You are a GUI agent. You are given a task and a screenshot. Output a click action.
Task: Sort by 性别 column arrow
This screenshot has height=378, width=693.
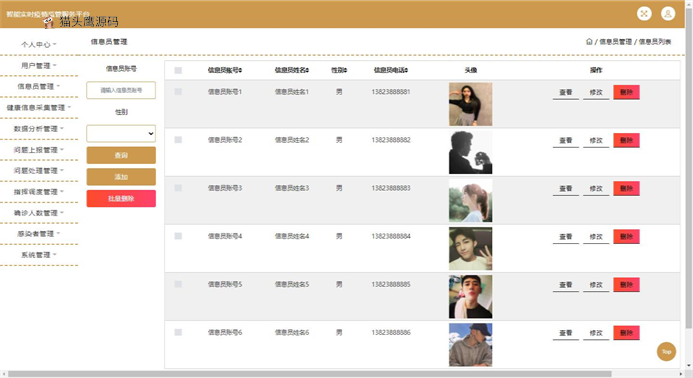[346, 70]
